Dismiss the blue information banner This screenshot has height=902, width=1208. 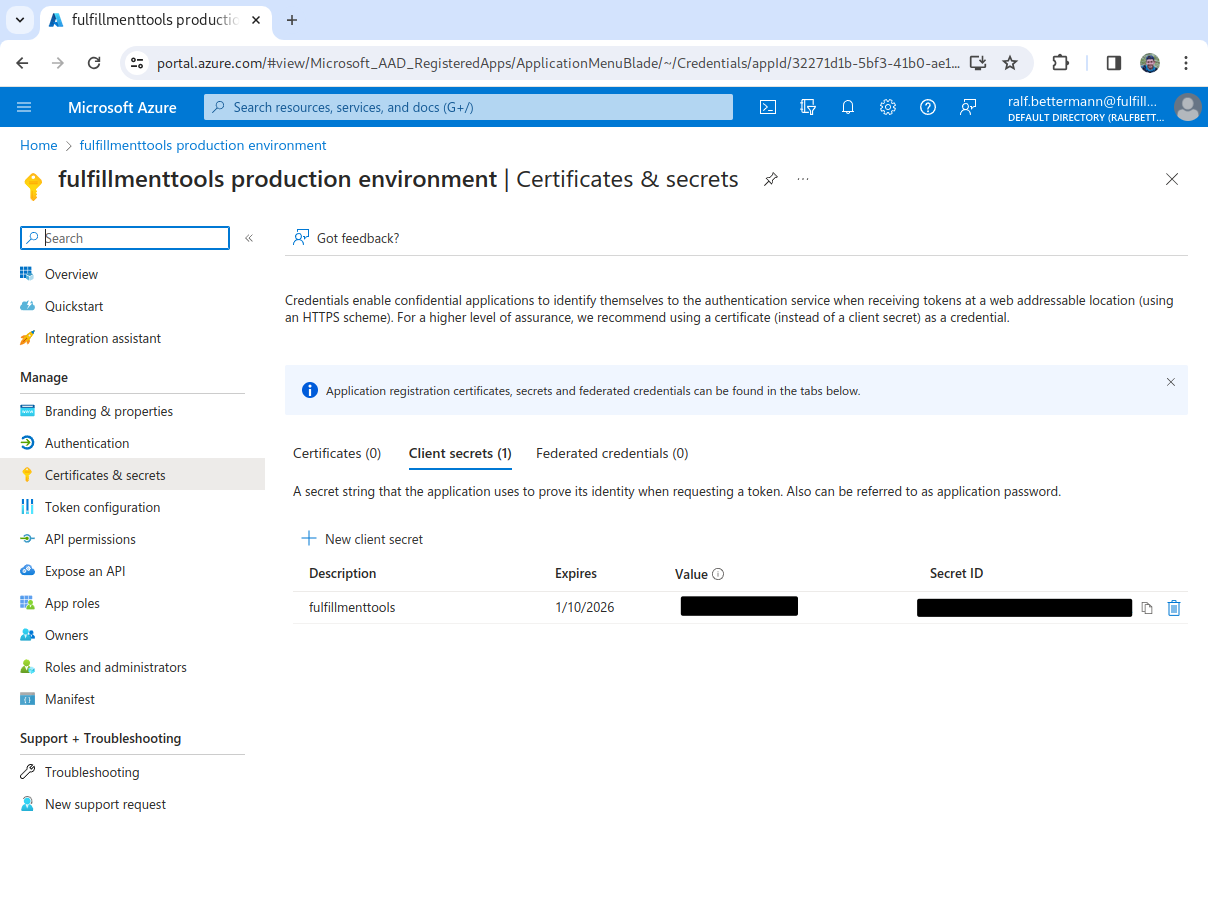[x=1171, y=382]
